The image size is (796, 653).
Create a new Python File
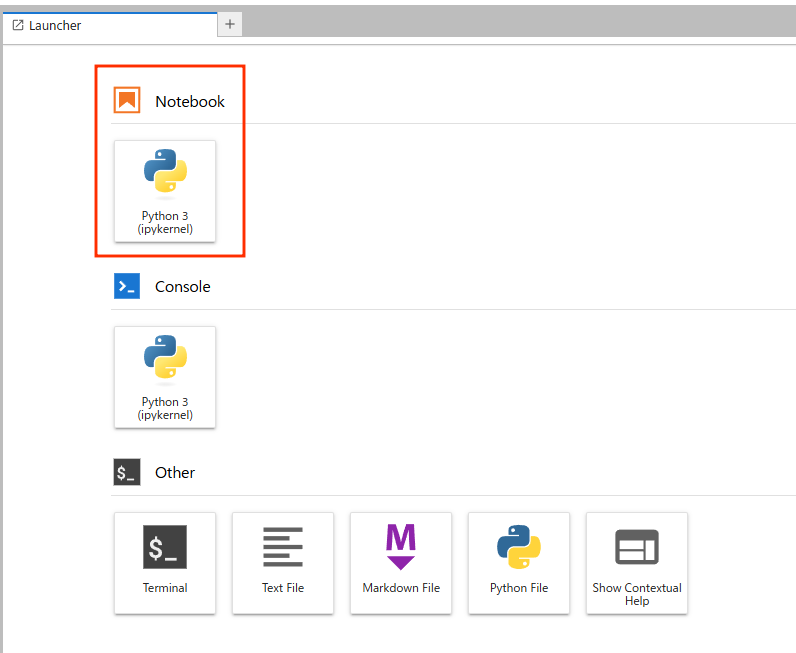[x=519, y=562]
